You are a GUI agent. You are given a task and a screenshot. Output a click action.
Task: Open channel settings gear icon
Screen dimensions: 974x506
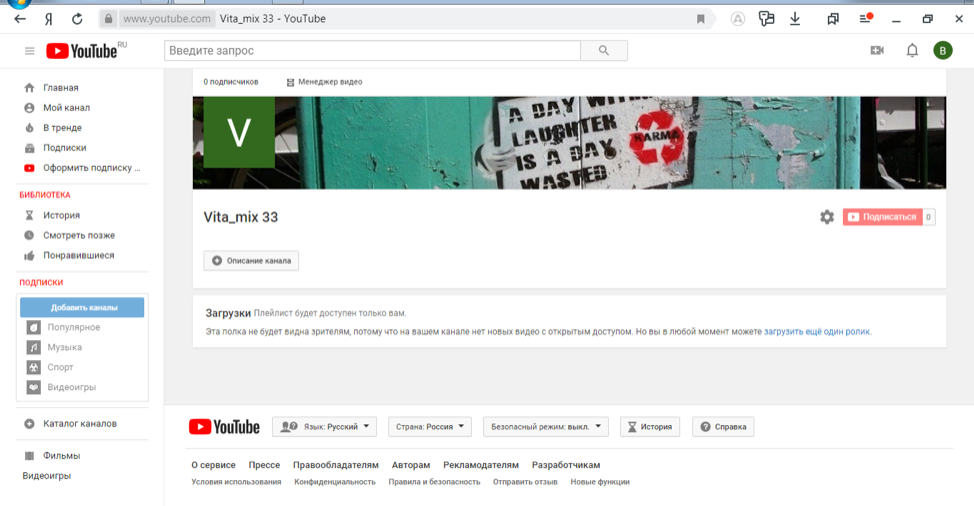[827, 217]
